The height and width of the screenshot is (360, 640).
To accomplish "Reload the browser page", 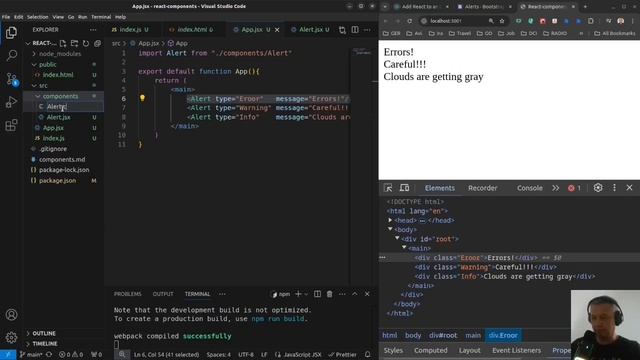I will pyautogui.click(x=409, y=21).
